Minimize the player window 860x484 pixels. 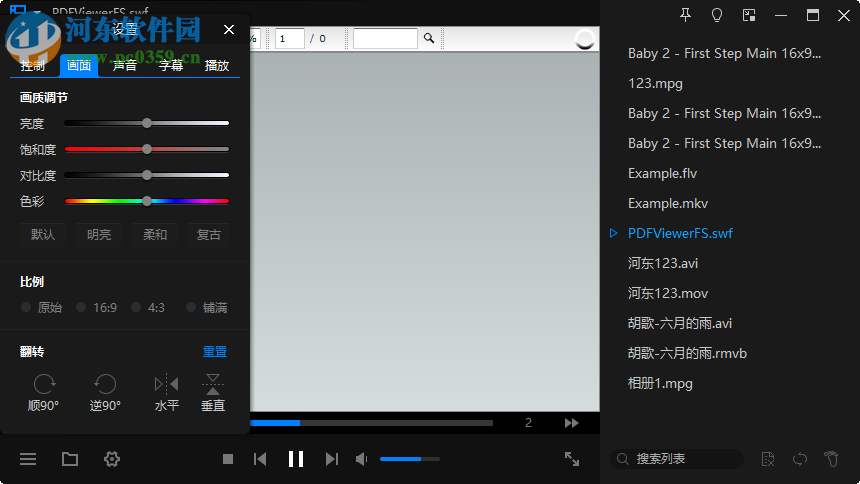[x=781, y=15]
